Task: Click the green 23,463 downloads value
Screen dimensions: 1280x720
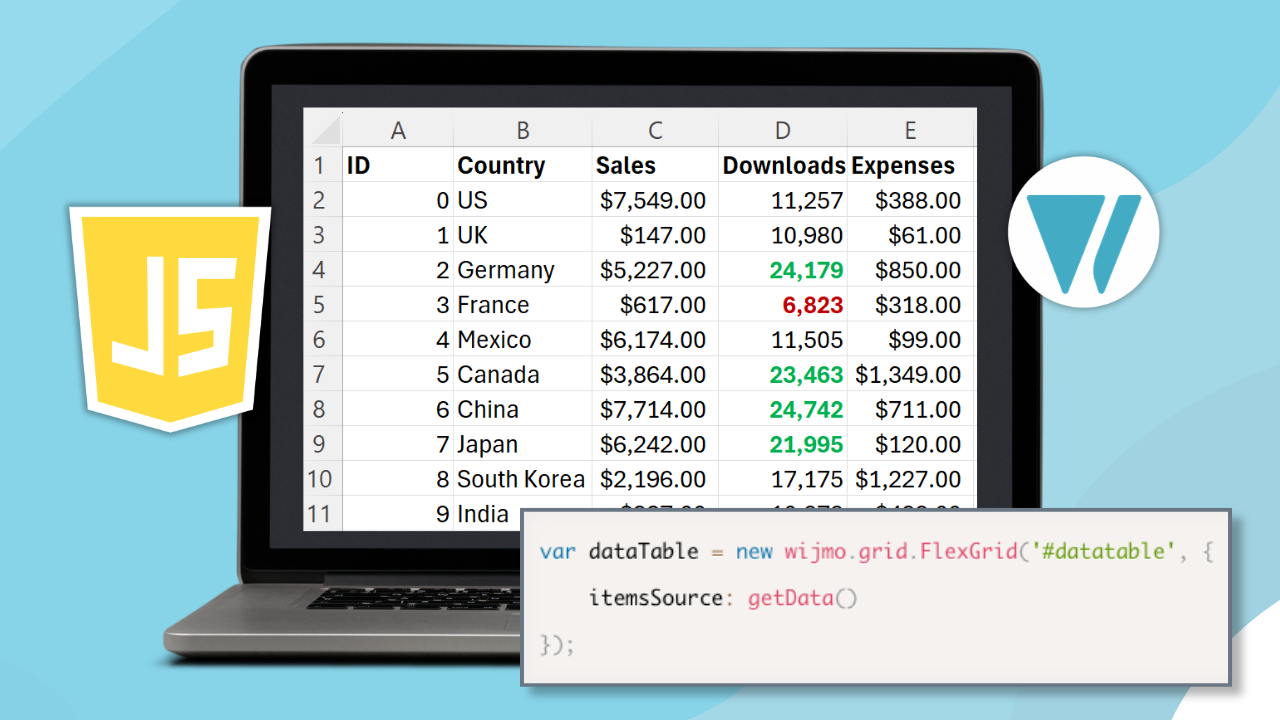Action: pos(806,375)
